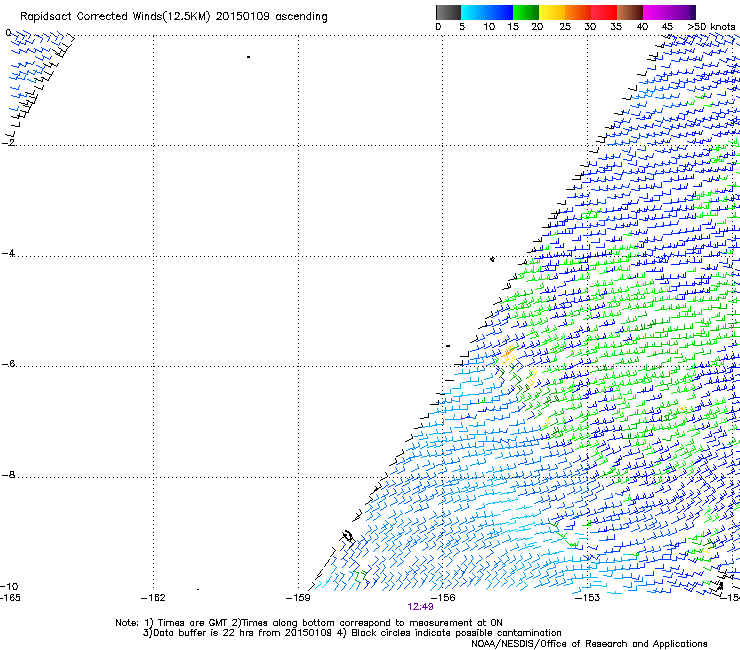740x650 pixels.
Task: Click the '-159' longitude axis label
Action: 298,598
